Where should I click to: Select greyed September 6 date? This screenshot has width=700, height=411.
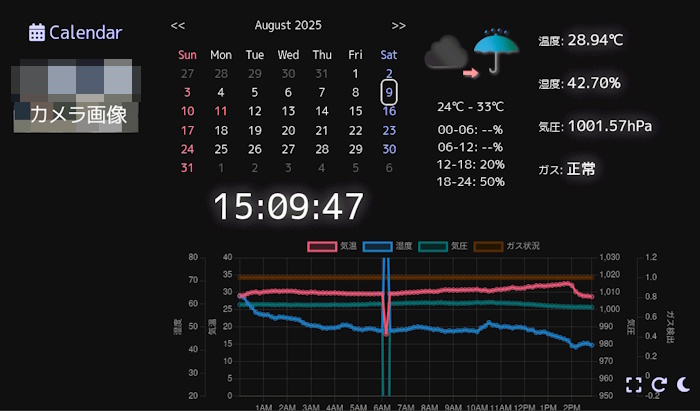(x=389, y=168)
